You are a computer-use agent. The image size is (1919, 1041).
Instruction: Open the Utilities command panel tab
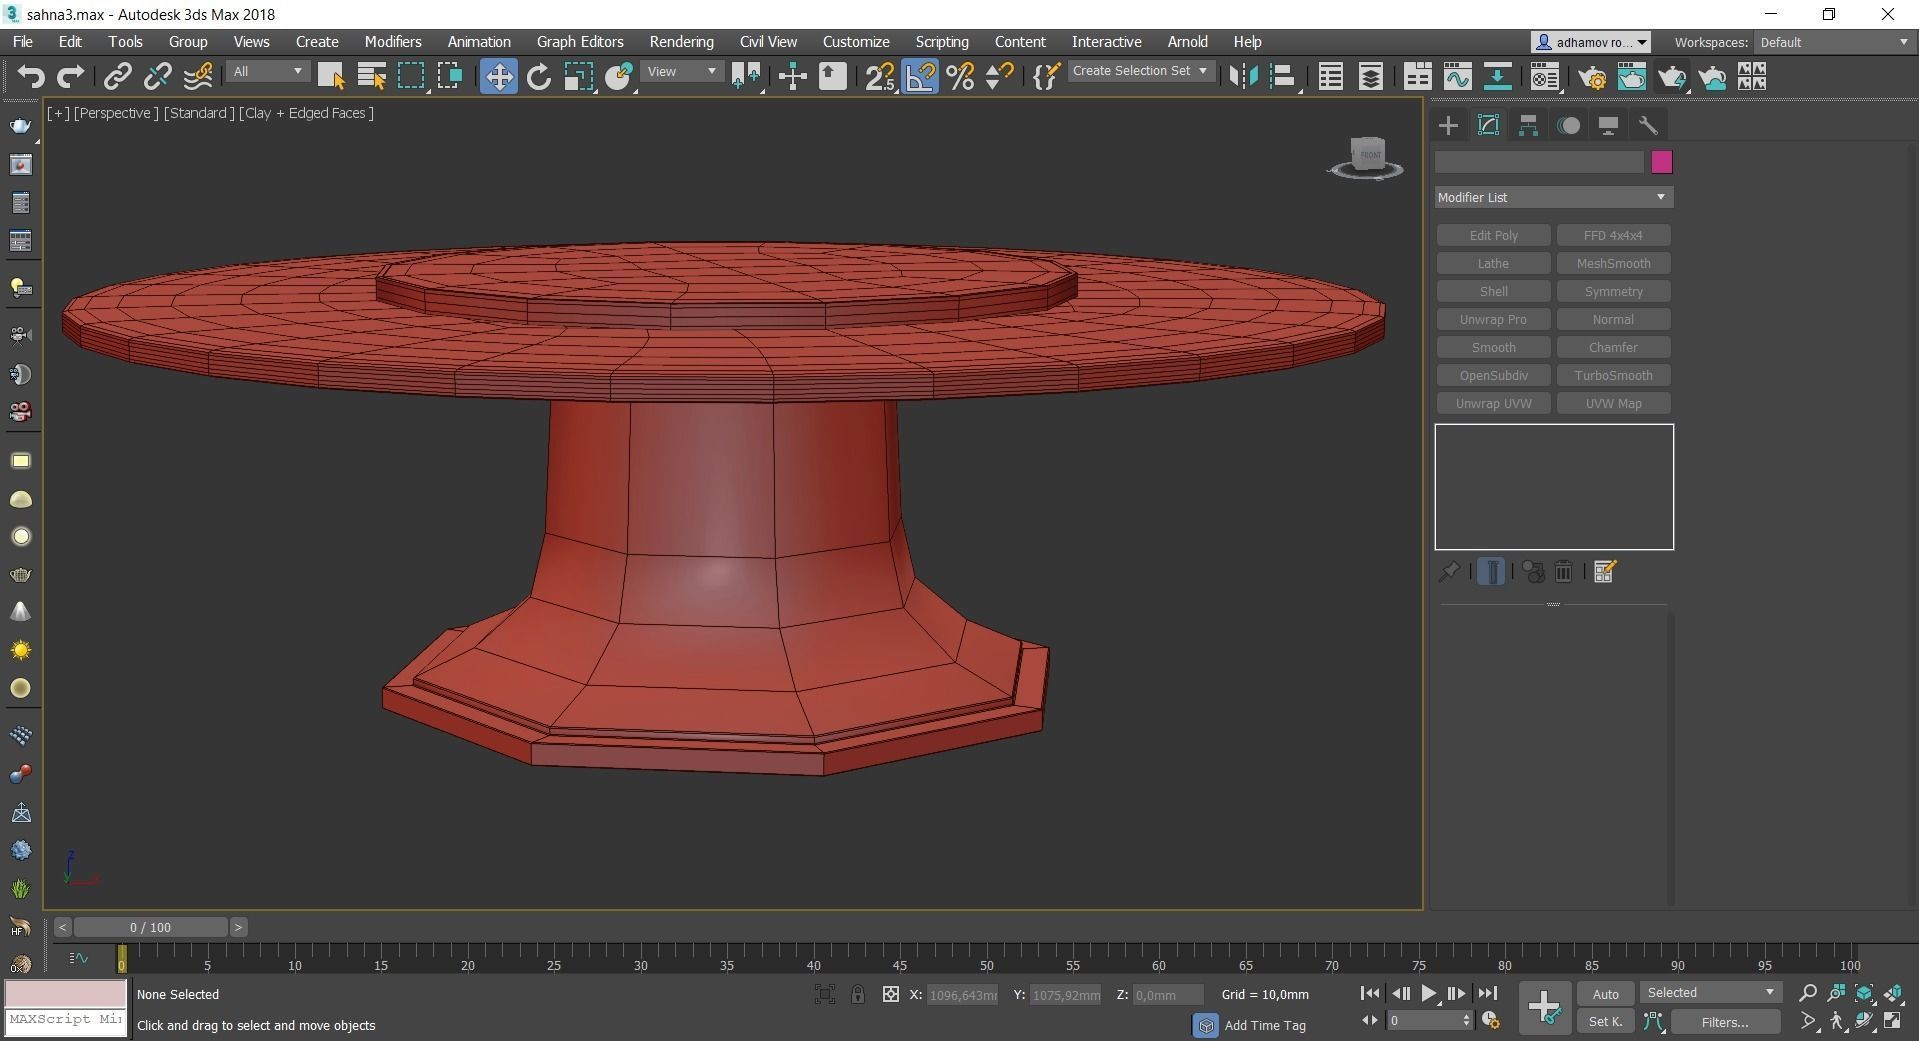point(1648,125)
